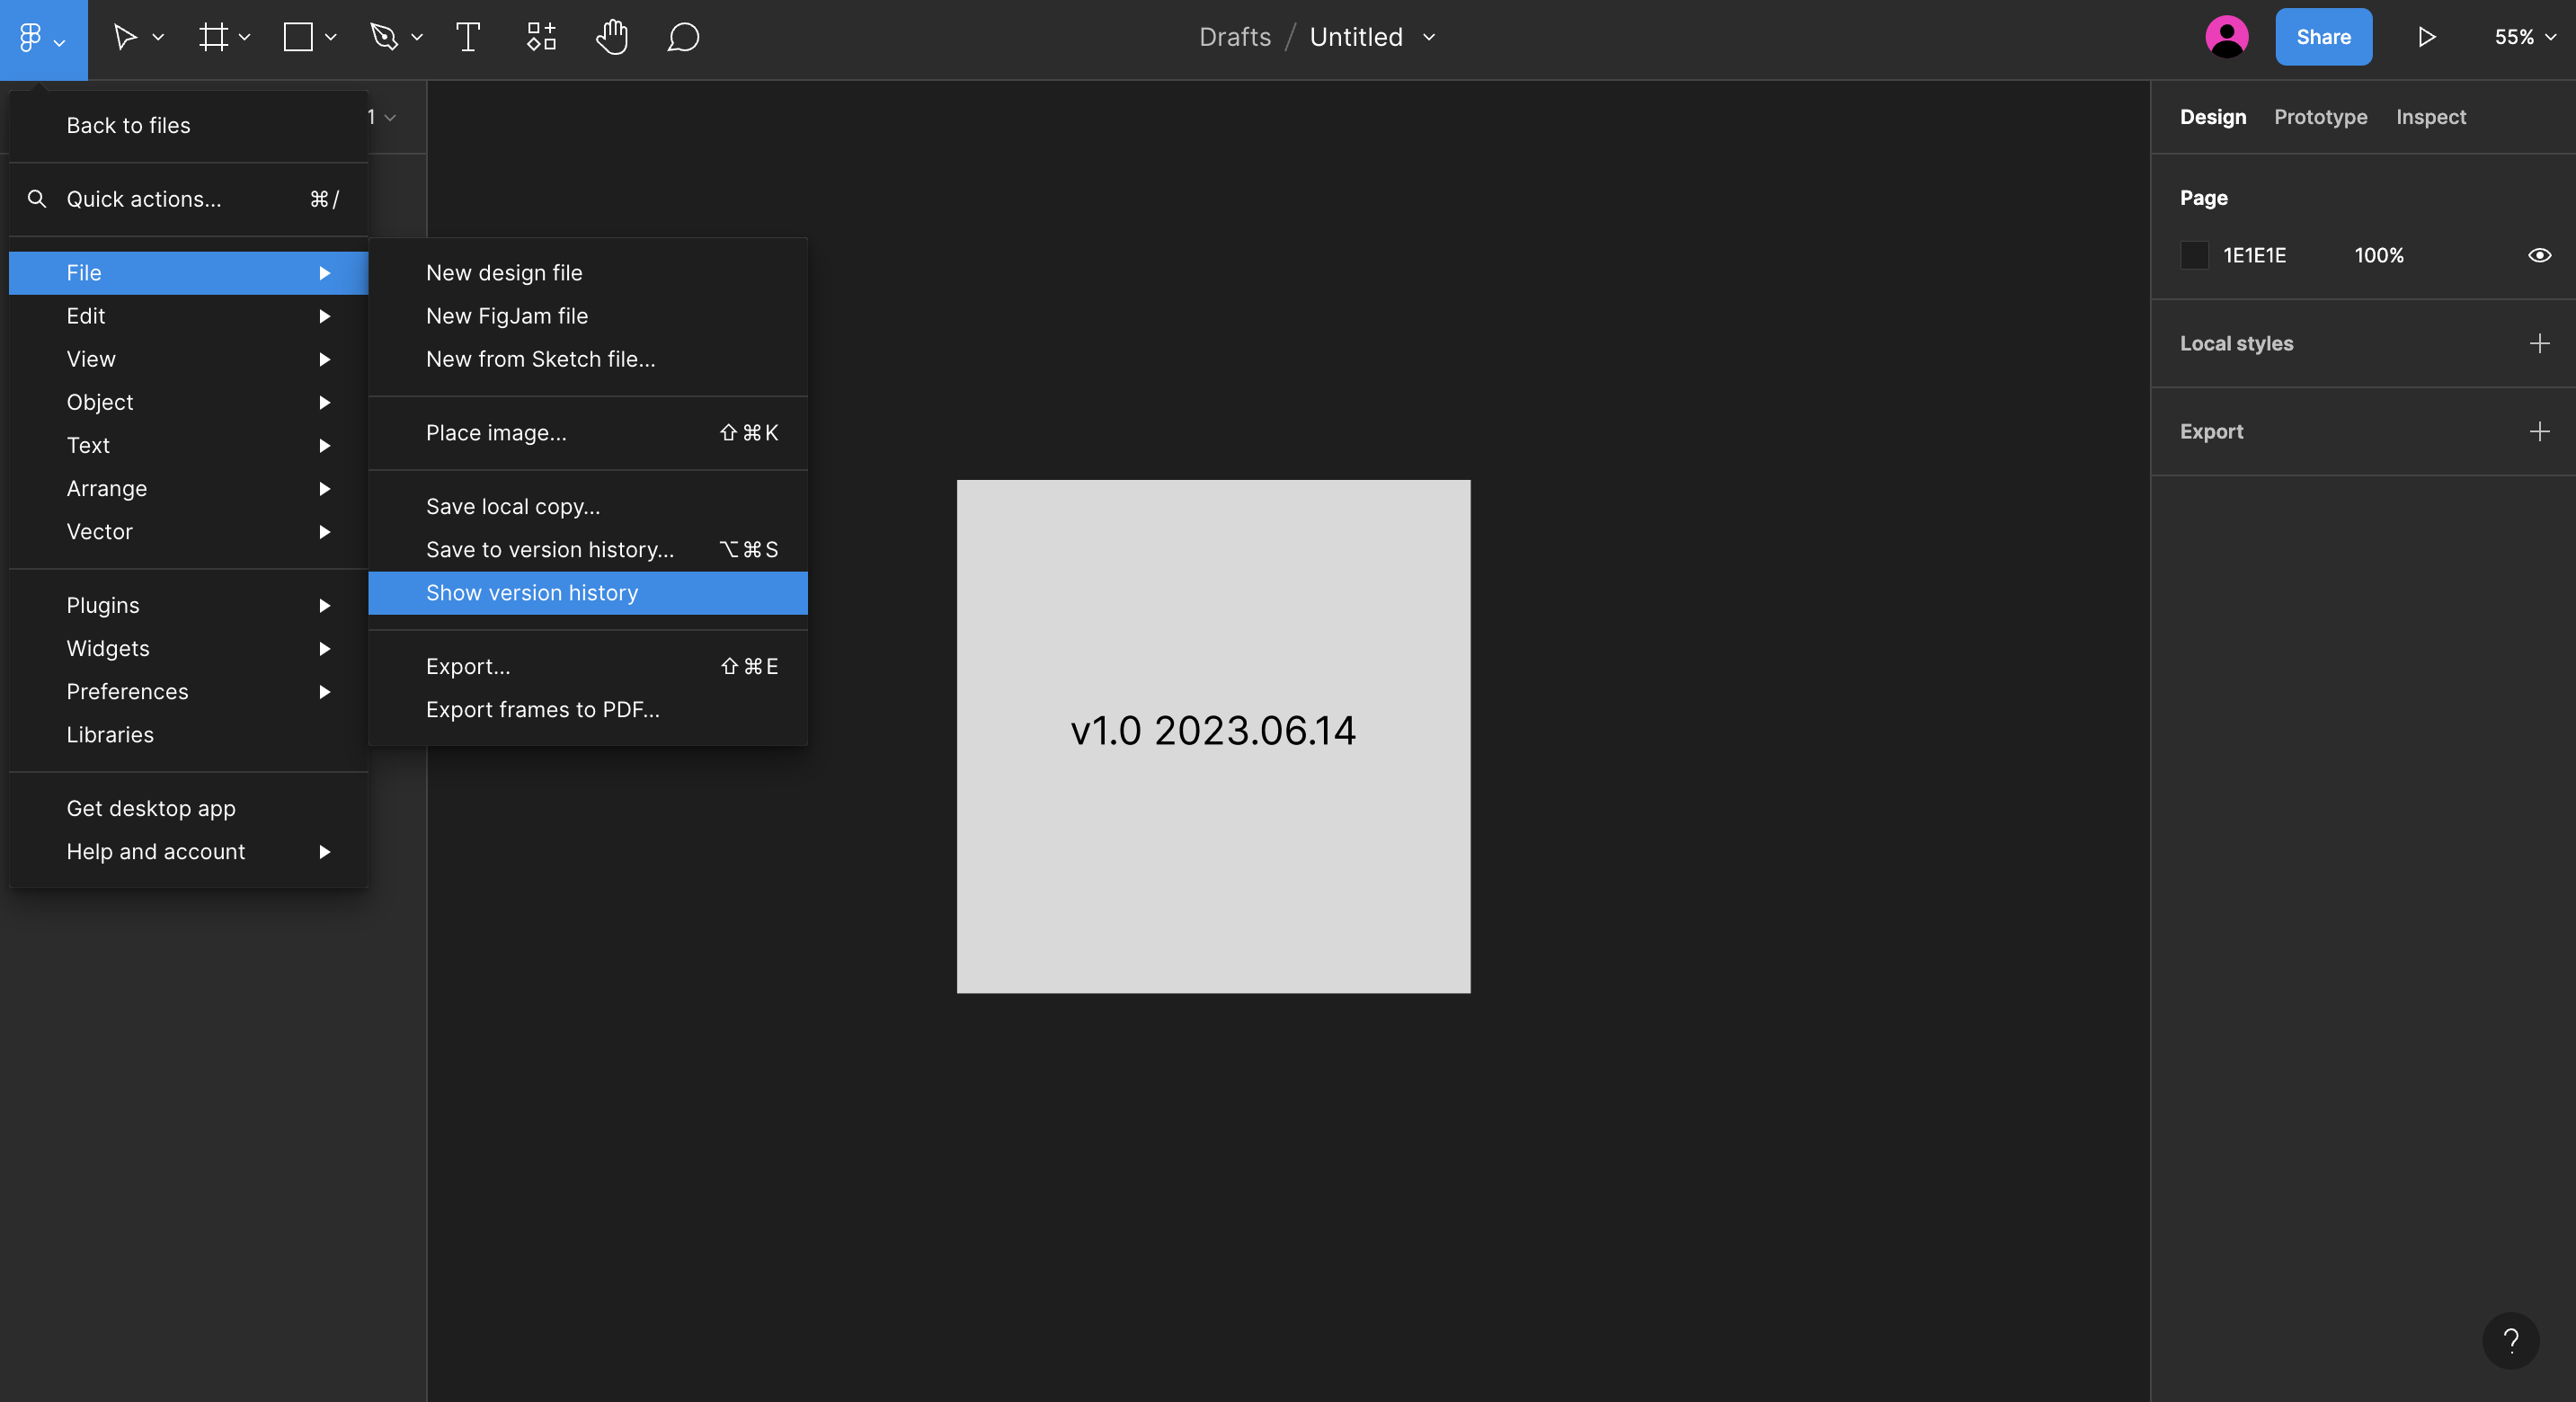Viewport: 2576px width, 1402px height.
Task: Switch to the Design tab
Action: click(2213, 117)
